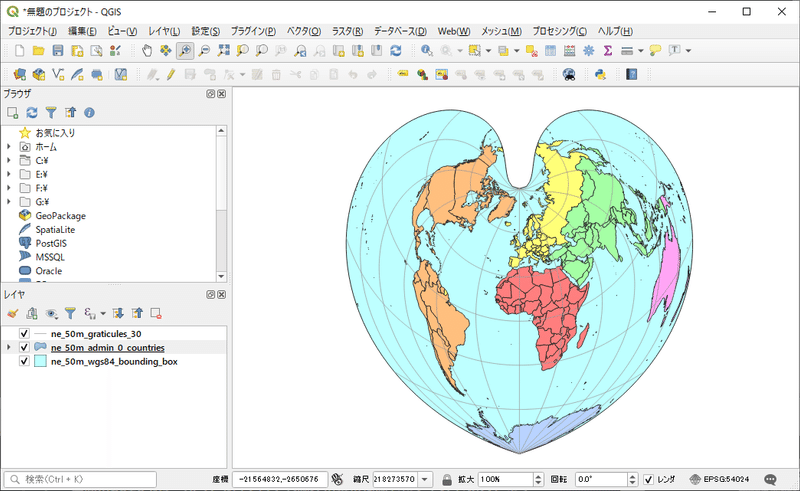This screenshot has height=491, width=800.
Task: Click the cyan color swatch of ne_50m_wgs84_bounding_box
Action: click(40, 361)
